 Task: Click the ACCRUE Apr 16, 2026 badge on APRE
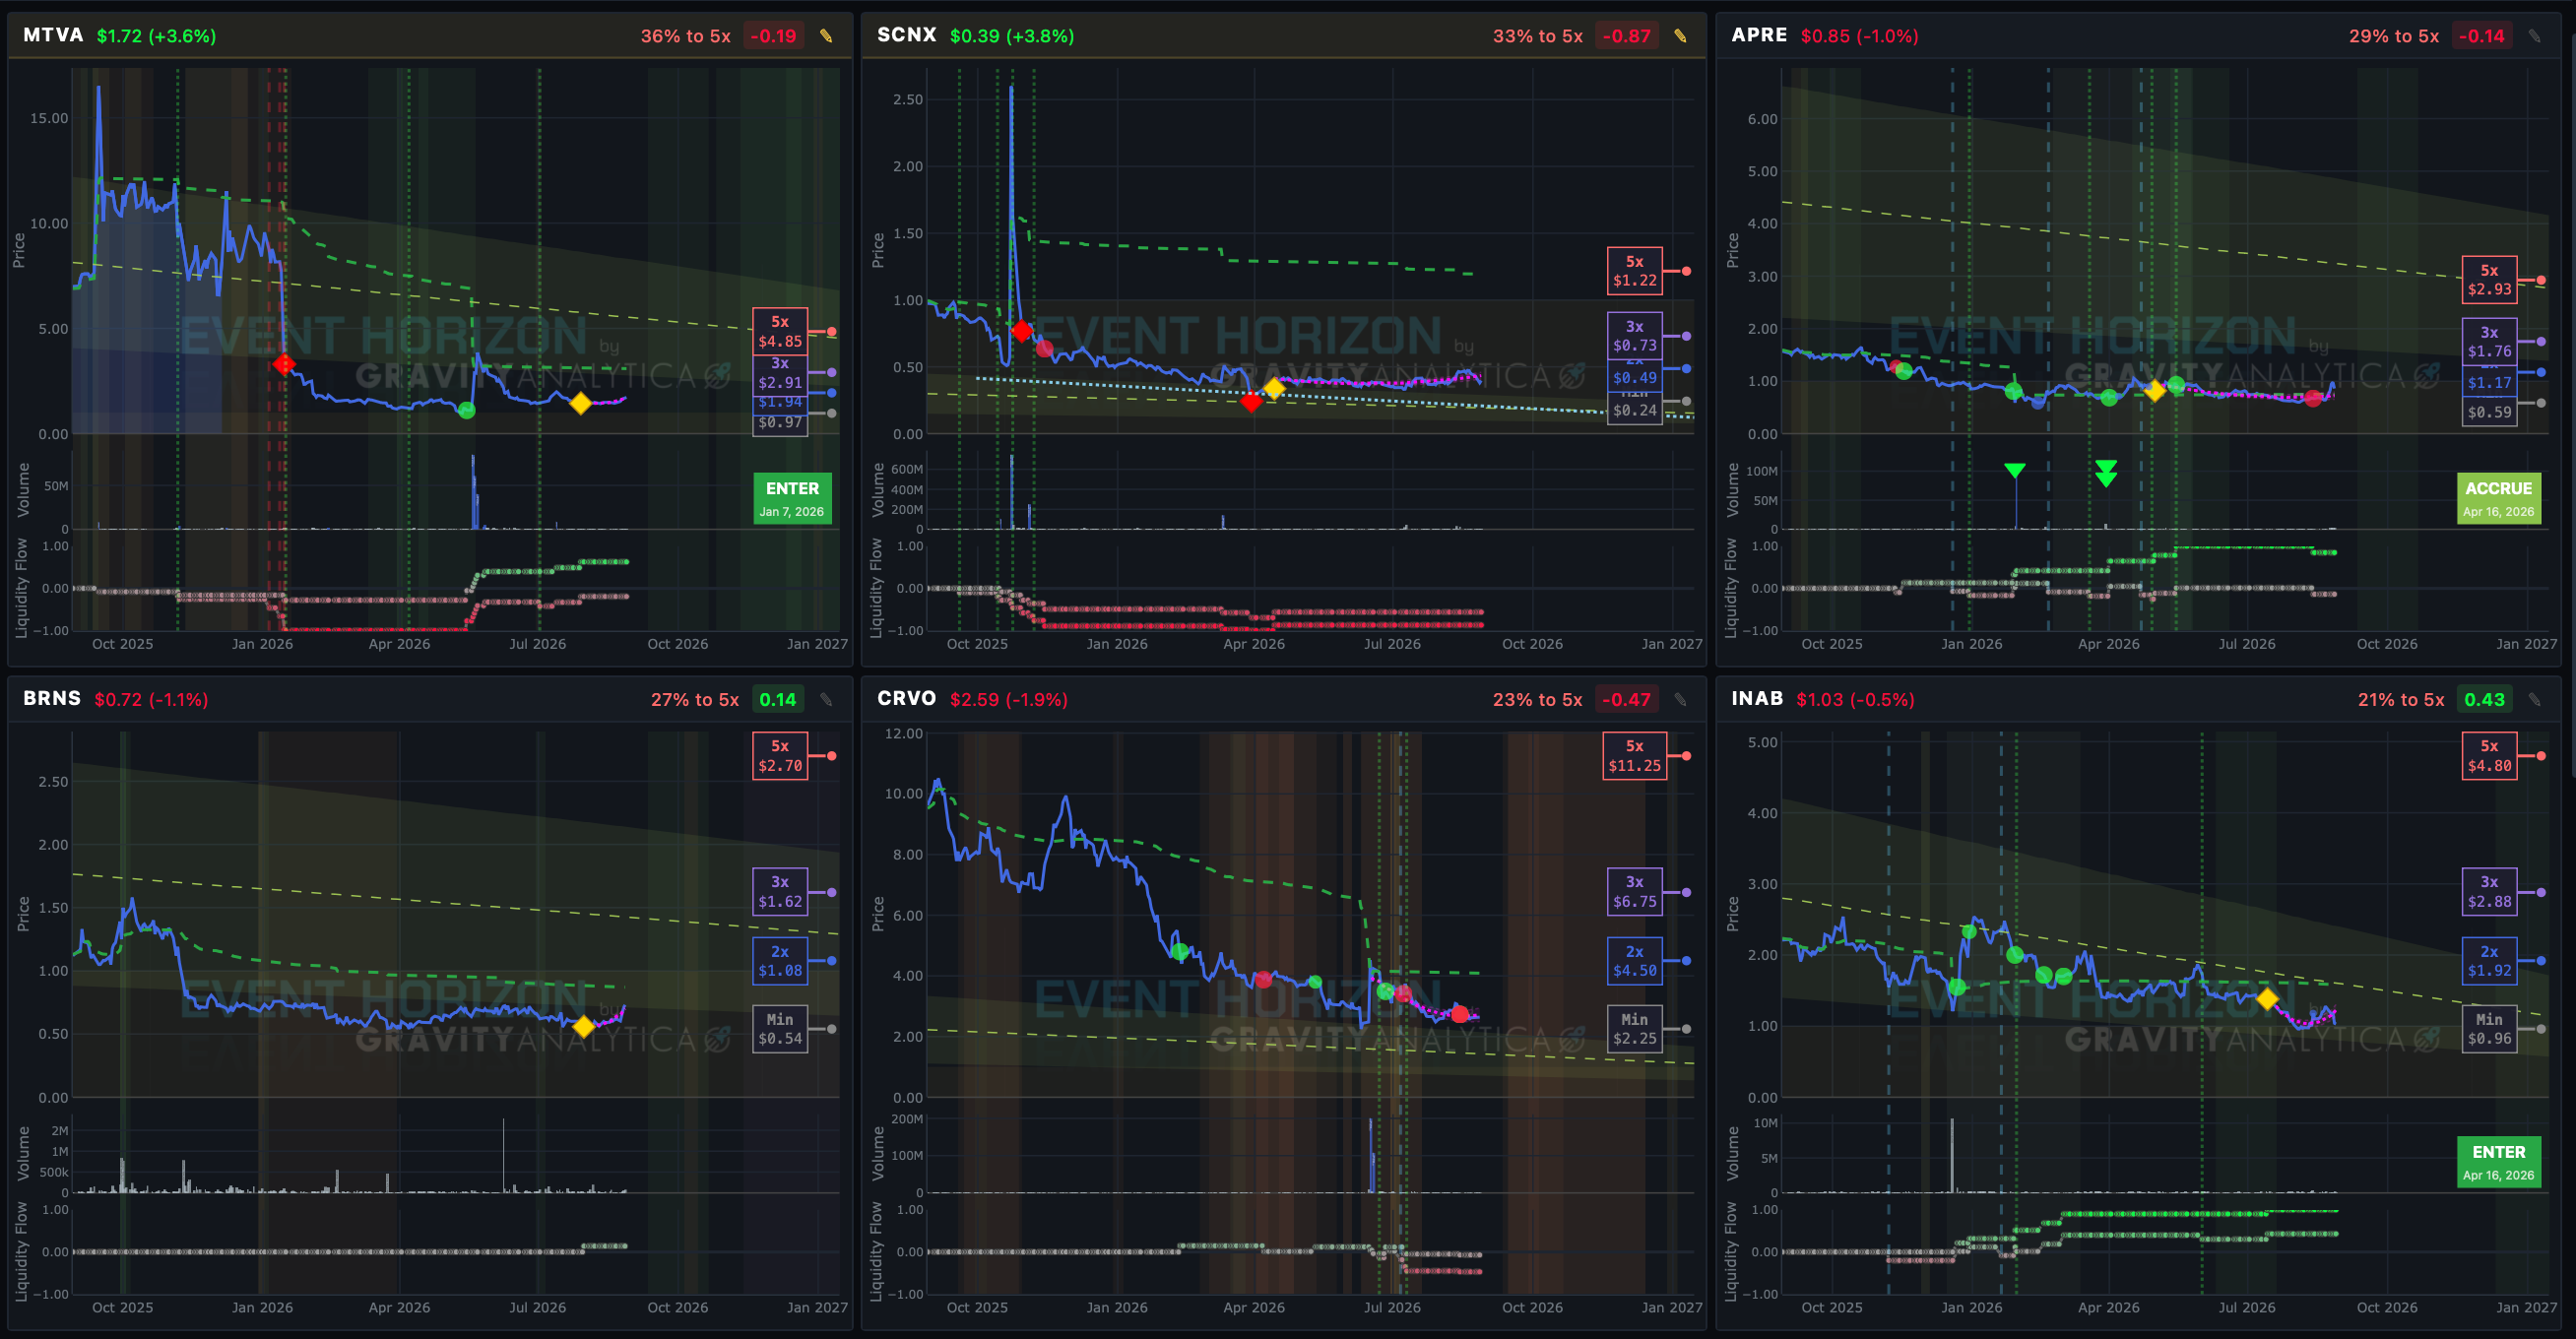coord(2498,498)
